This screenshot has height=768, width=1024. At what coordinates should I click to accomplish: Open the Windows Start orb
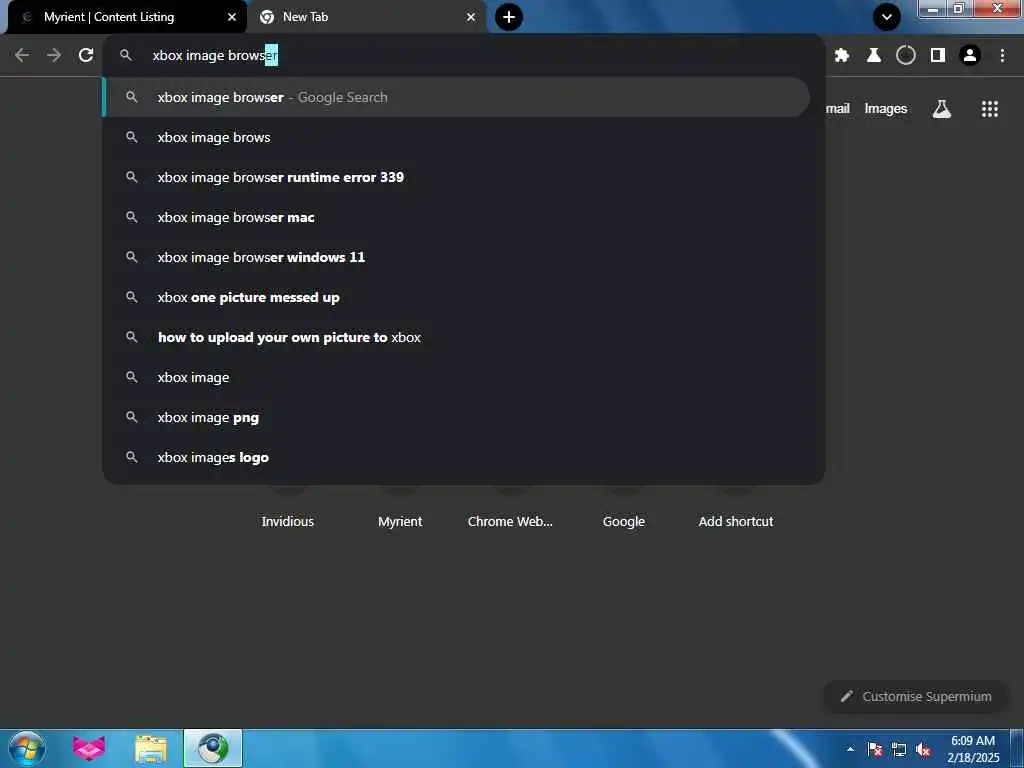[x=27, y=748]
